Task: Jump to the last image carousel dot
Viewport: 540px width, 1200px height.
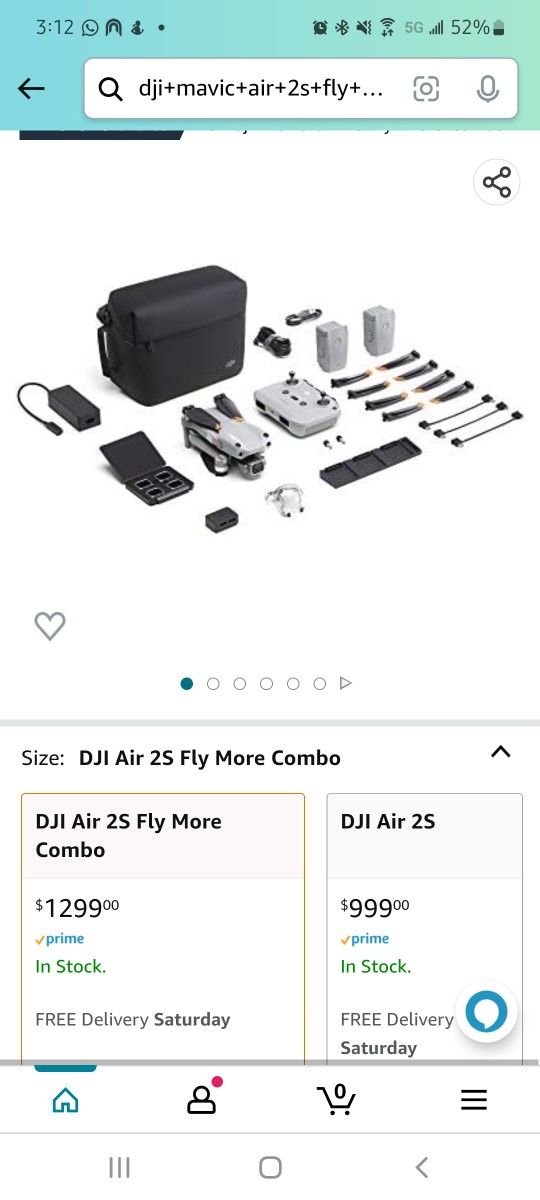Action: coord(320,684)
